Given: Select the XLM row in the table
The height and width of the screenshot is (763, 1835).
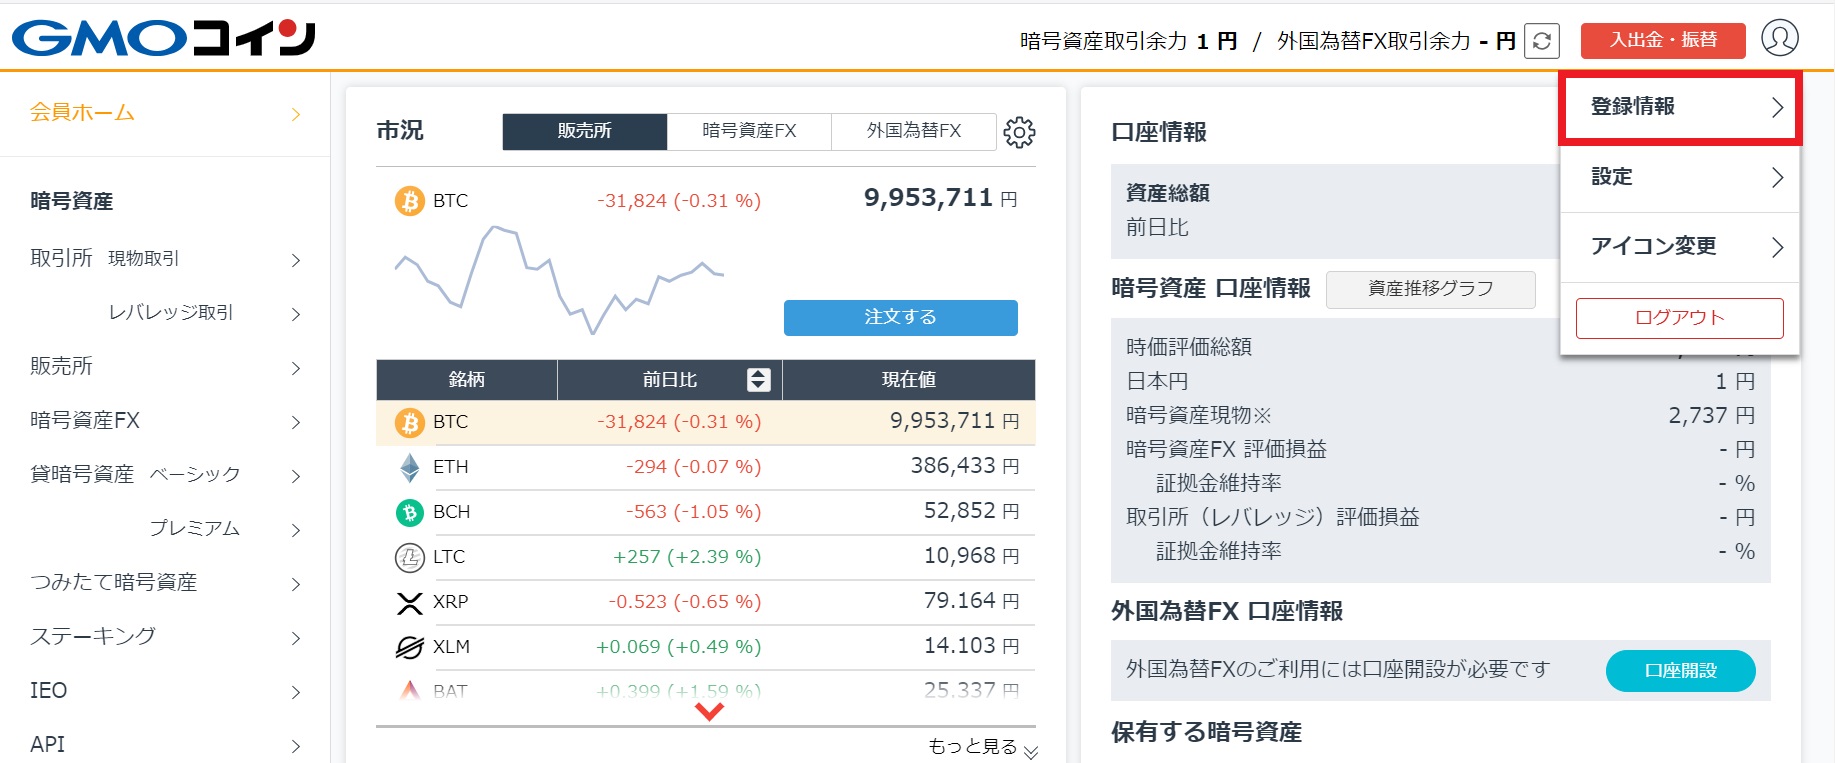Looking at the screenshot, I should tap(706, 647).
